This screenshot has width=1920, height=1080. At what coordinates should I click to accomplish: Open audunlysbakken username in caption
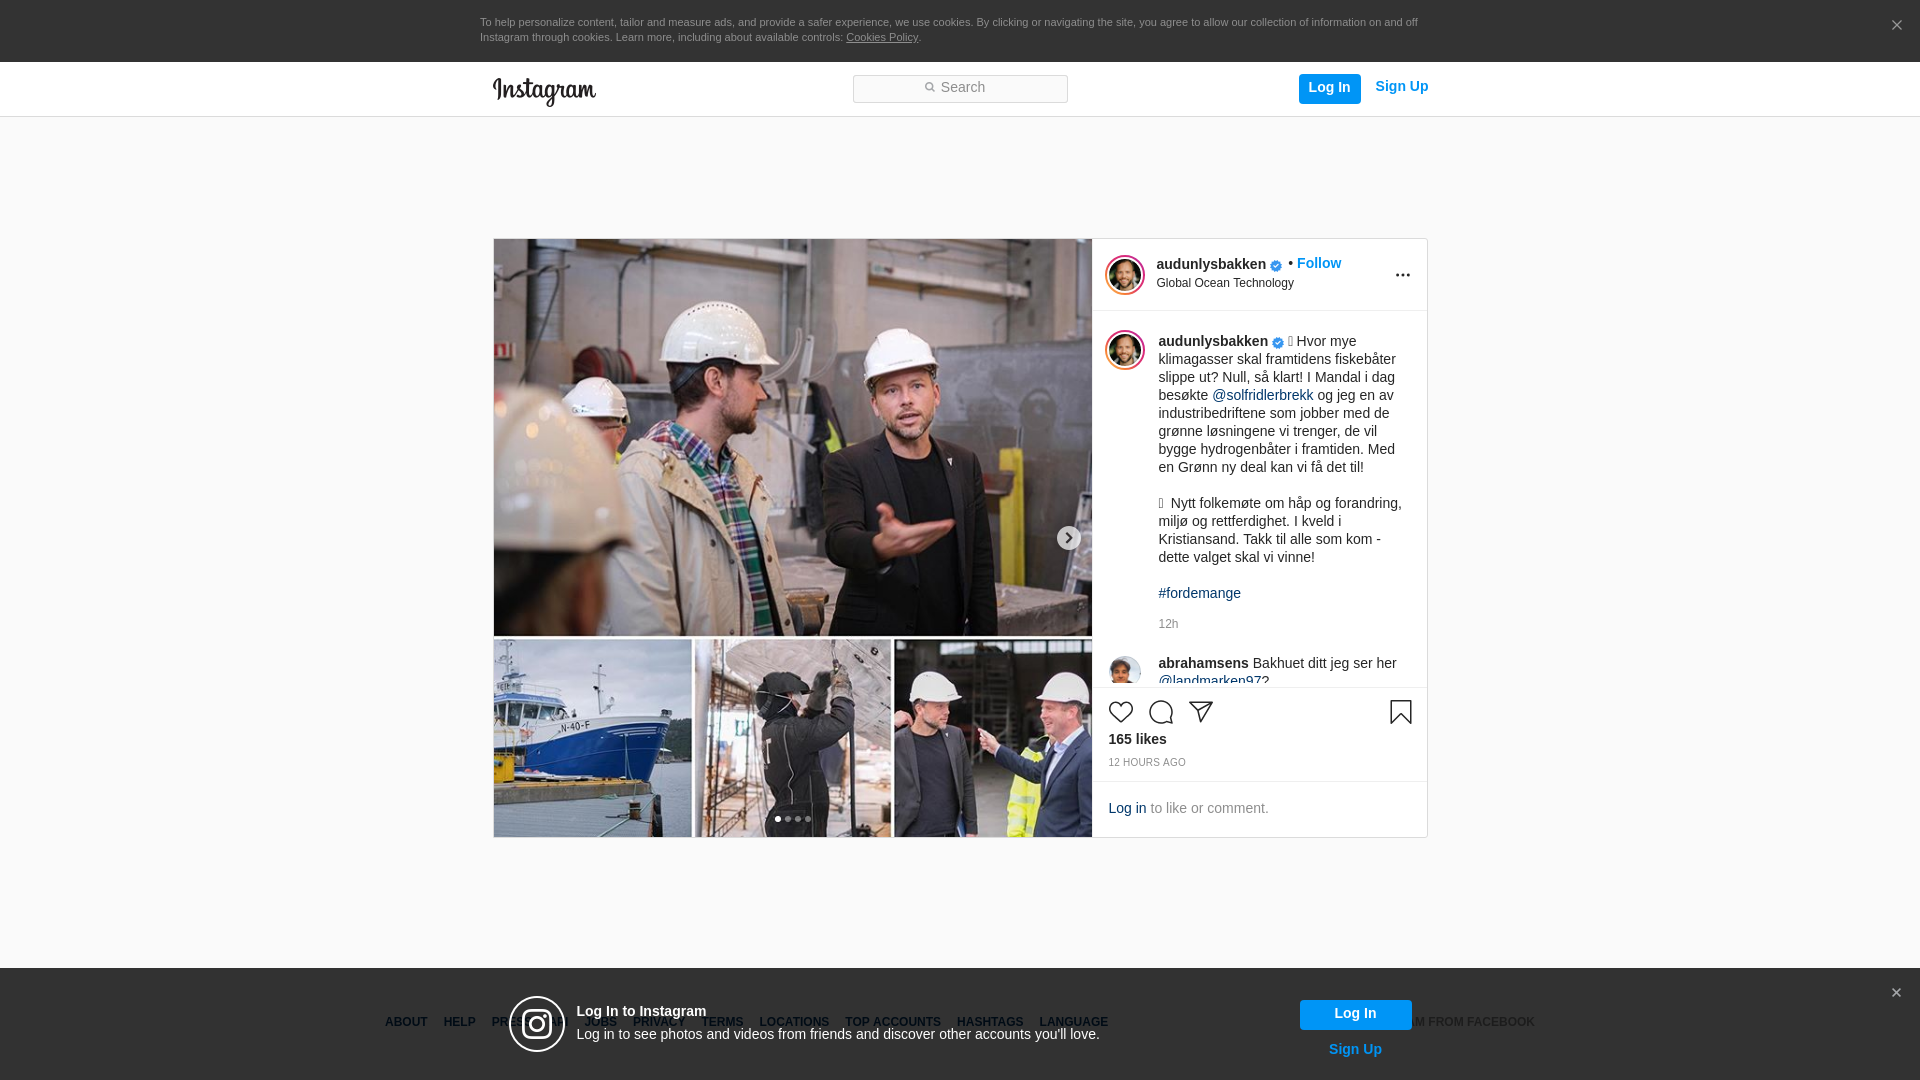point(1213,341)
